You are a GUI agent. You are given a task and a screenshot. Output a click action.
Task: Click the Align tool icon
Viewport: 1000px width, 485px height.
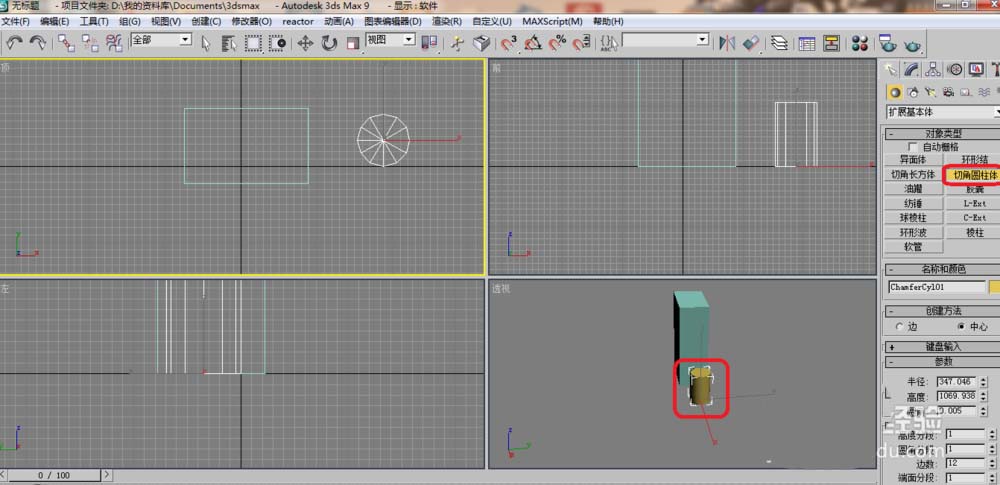[x=751, y=43]
